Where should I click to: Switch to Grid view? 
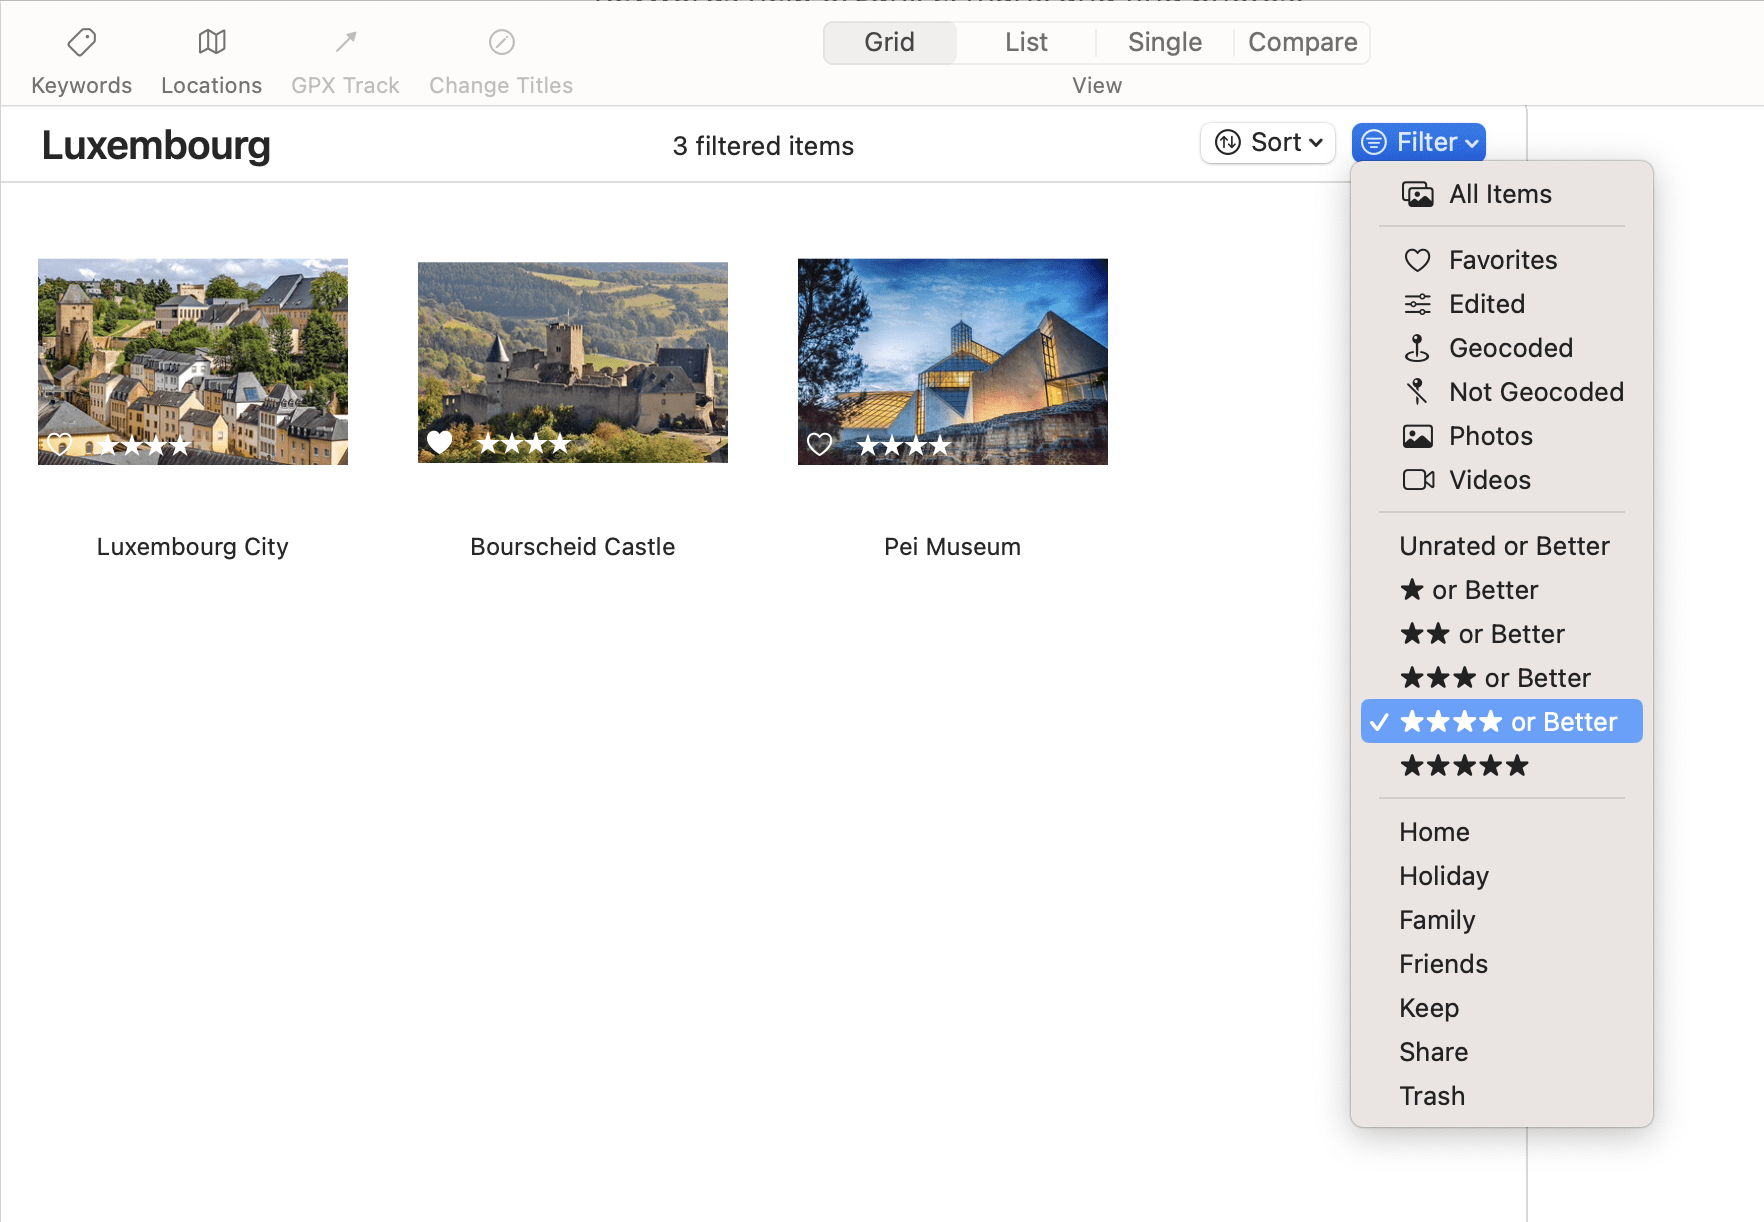click(889, 42)
